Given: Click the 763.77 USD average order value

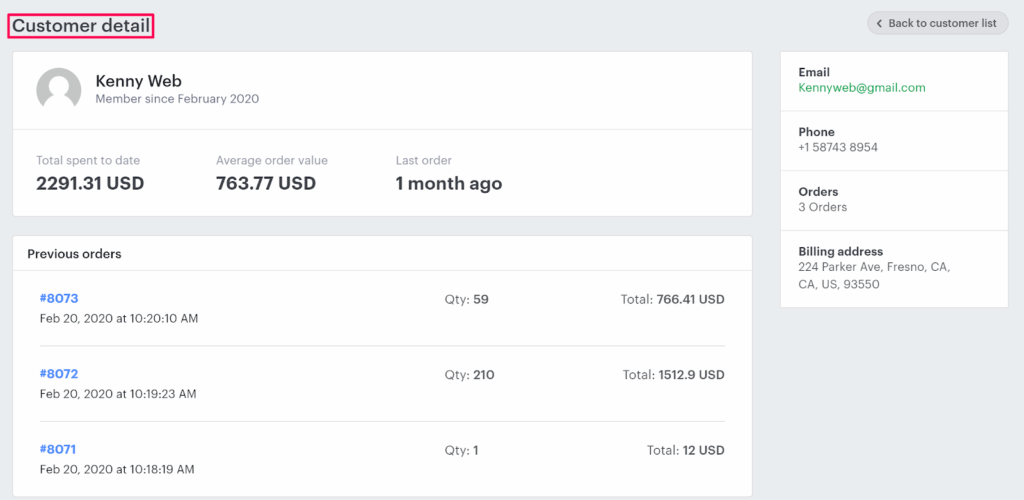Looking at the screenshot, I should click(x=266, y=183).
